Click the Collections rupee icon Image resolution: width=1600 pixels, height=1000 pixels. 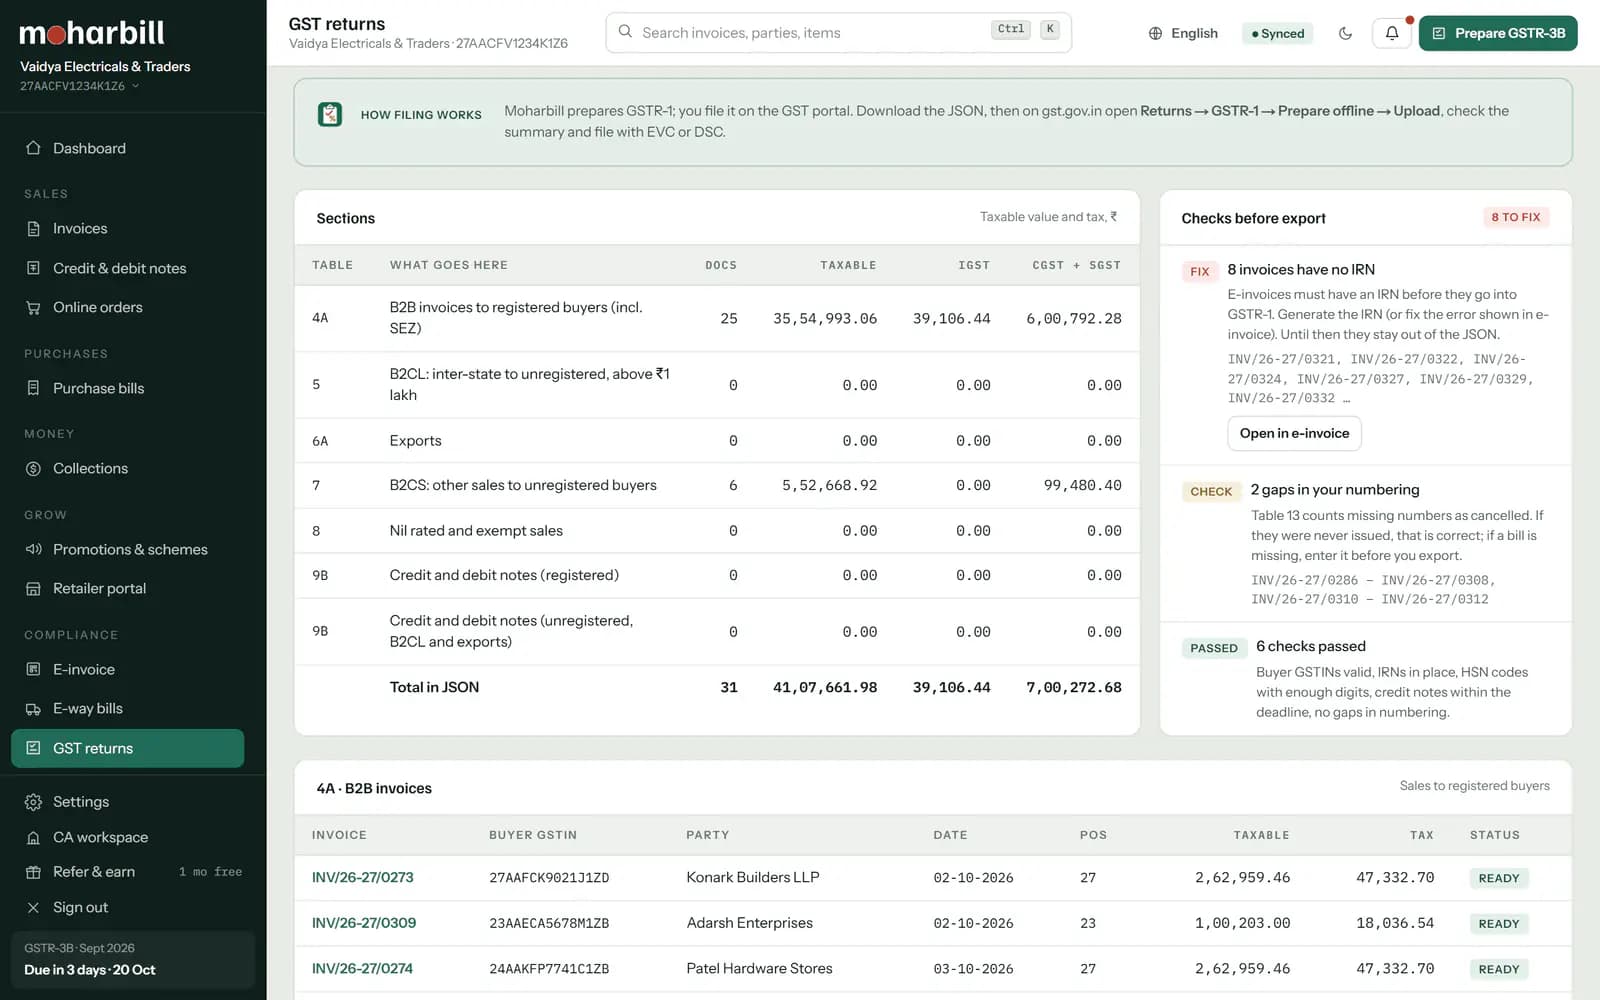[x=33, y=468]
